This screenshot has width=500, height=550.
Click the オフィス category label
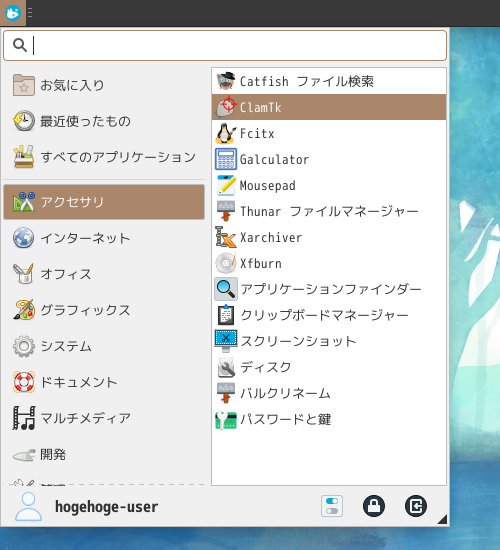tap(66, 274)
